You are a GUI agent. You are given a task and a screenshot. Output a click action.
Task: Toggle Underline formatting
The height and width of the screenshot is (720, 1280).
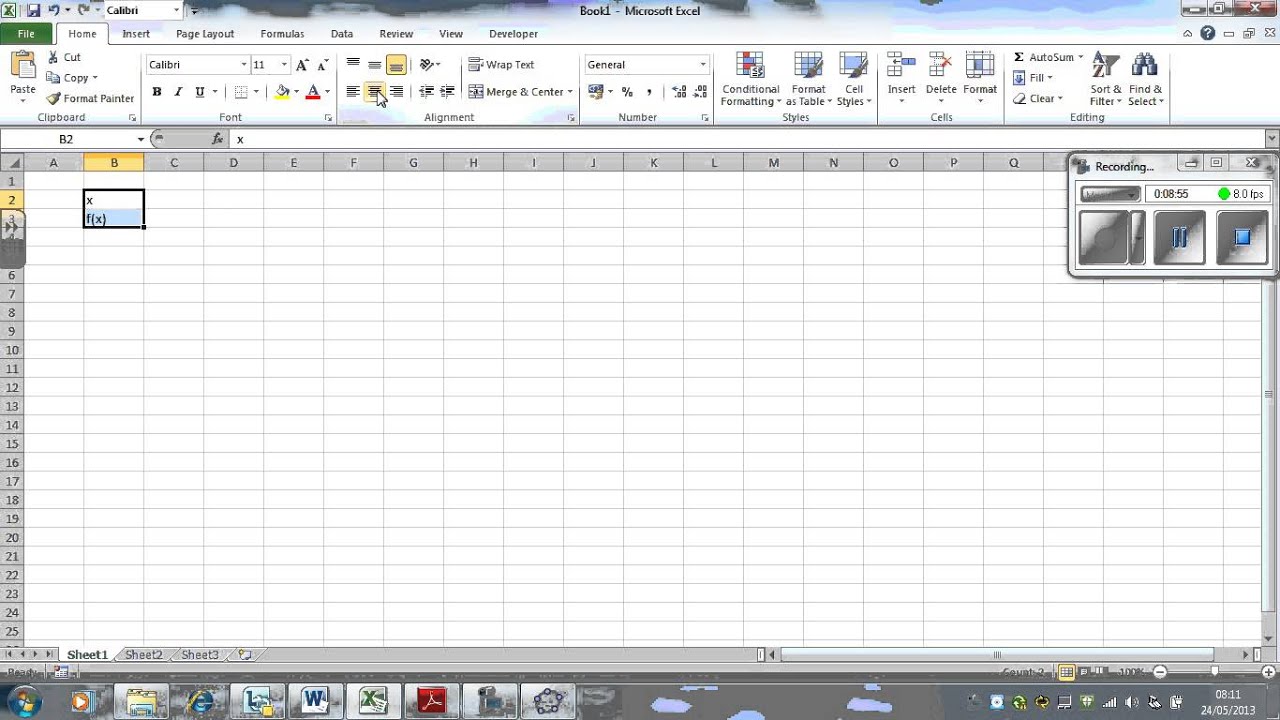(200, 92)
